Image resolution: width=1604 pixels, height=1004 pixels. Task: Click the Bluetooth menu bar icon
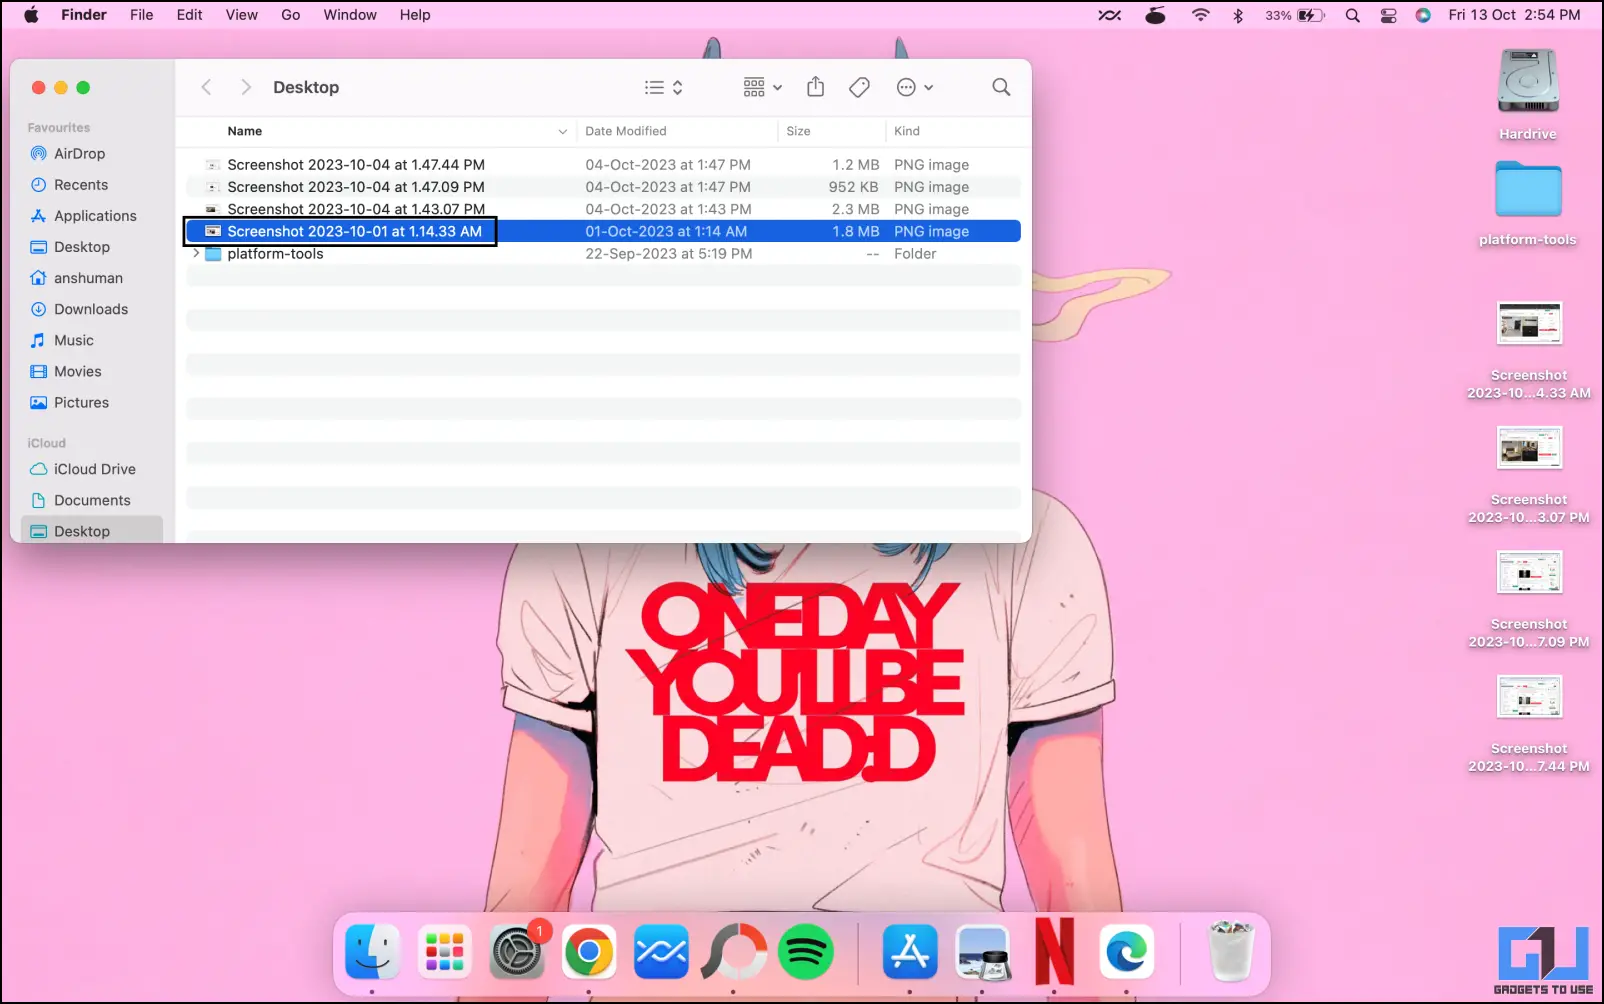point(1238,15)
